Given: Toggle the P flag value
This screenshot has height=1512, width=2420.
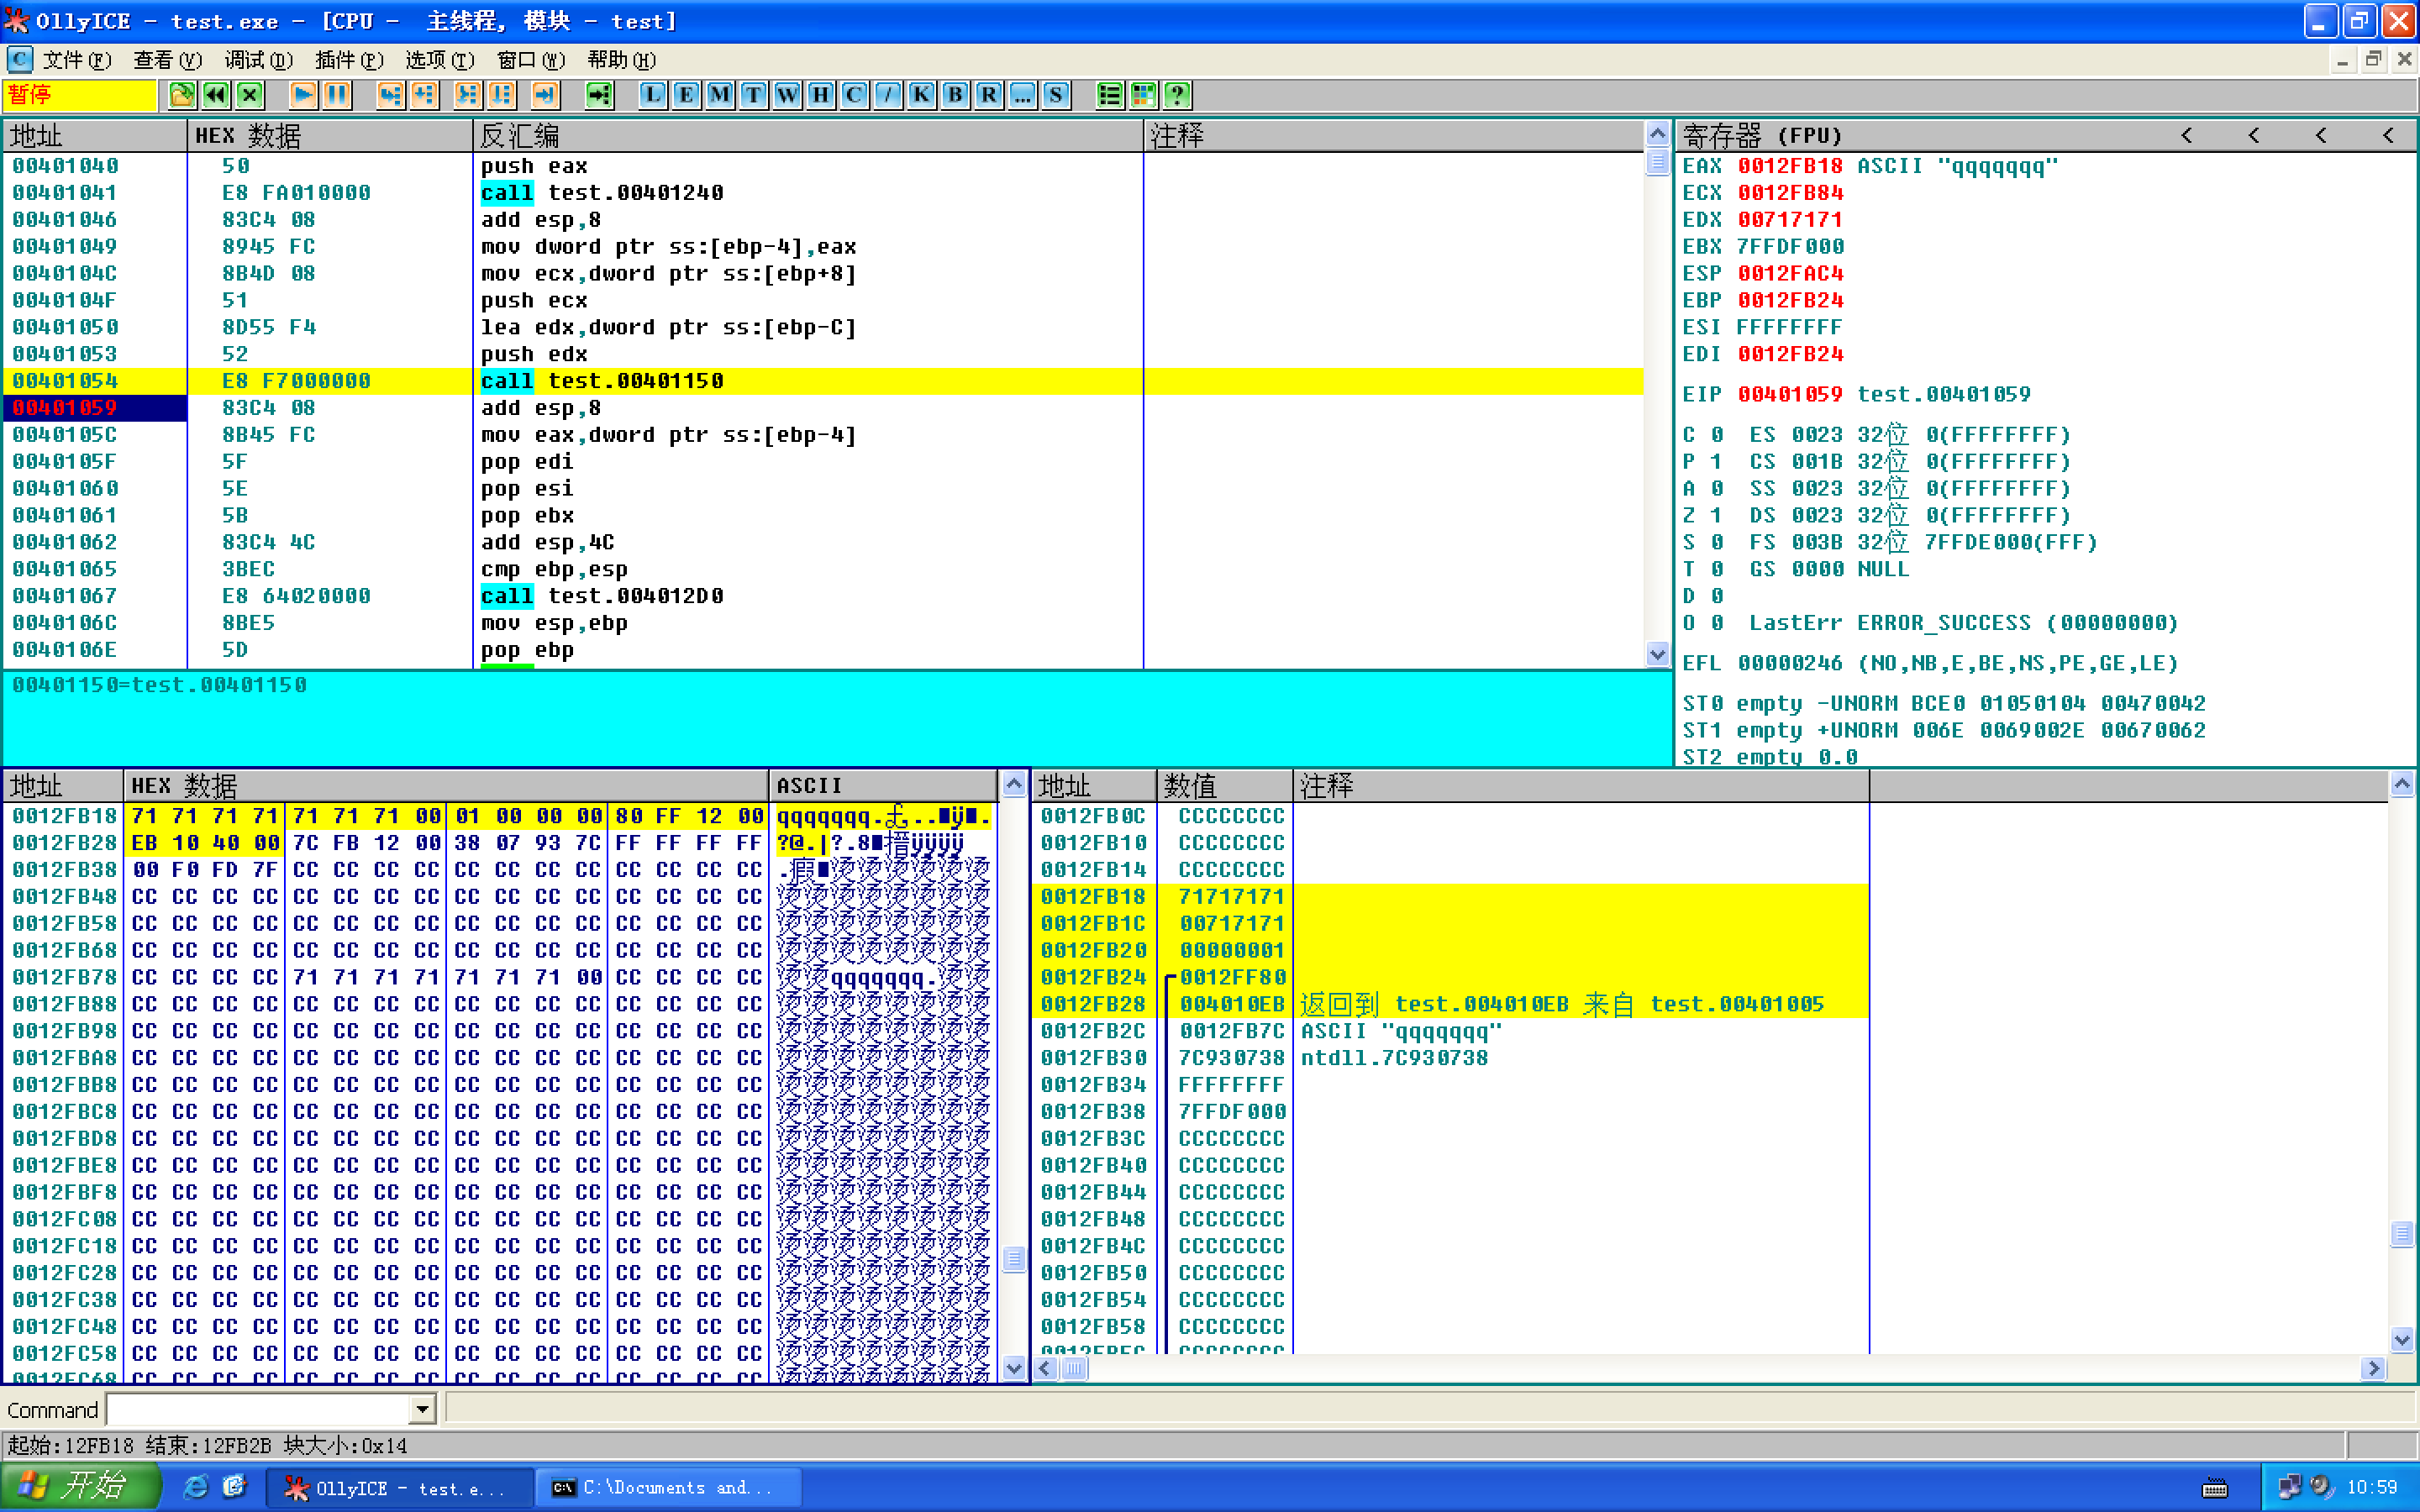Looking at the screenshot, I should tap(1717, 462).
